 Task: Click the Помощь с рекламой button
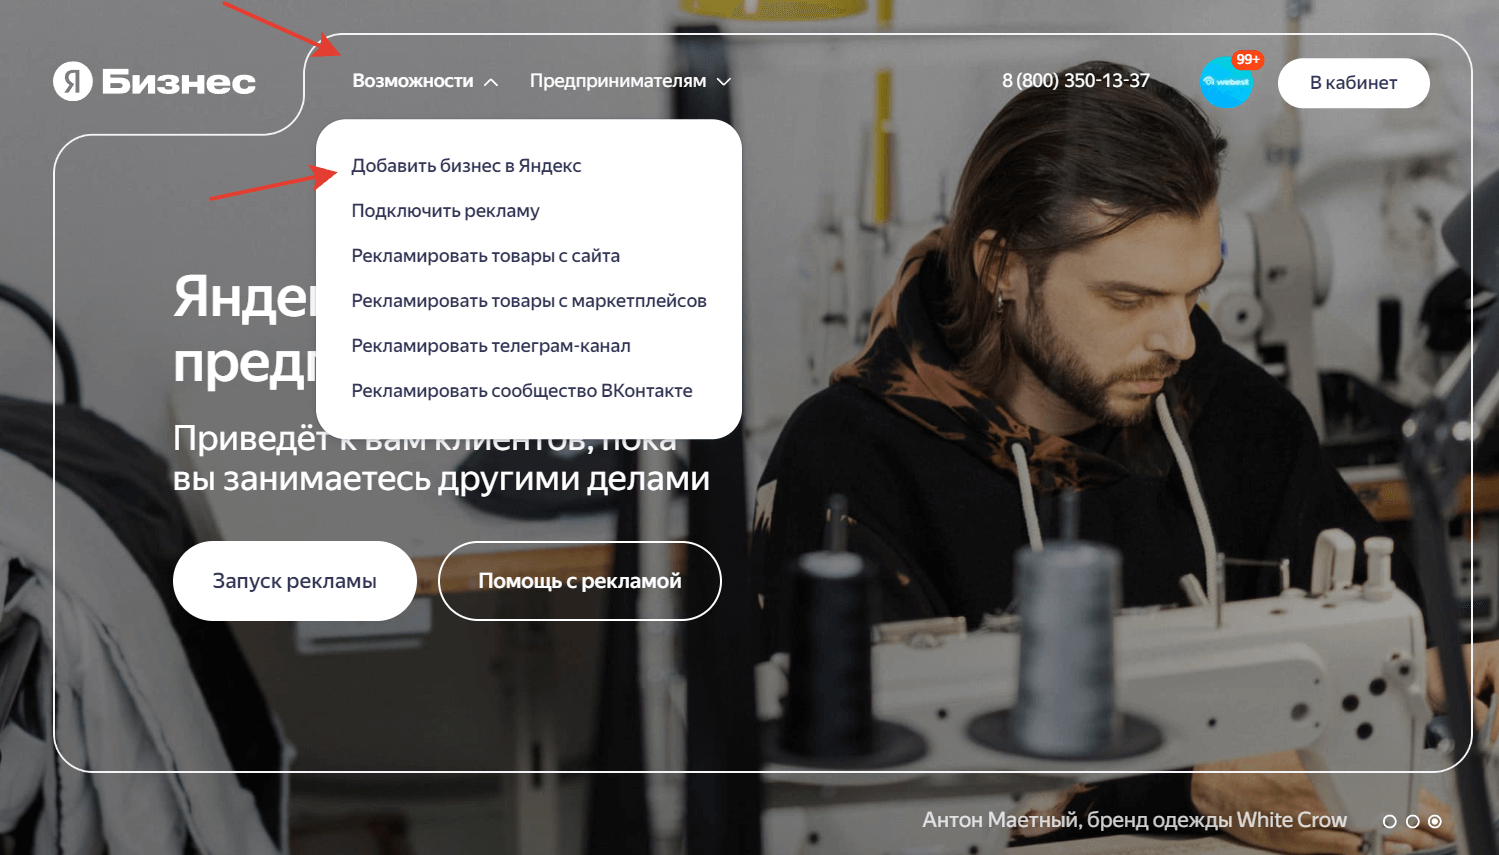[x=580, y=581]
